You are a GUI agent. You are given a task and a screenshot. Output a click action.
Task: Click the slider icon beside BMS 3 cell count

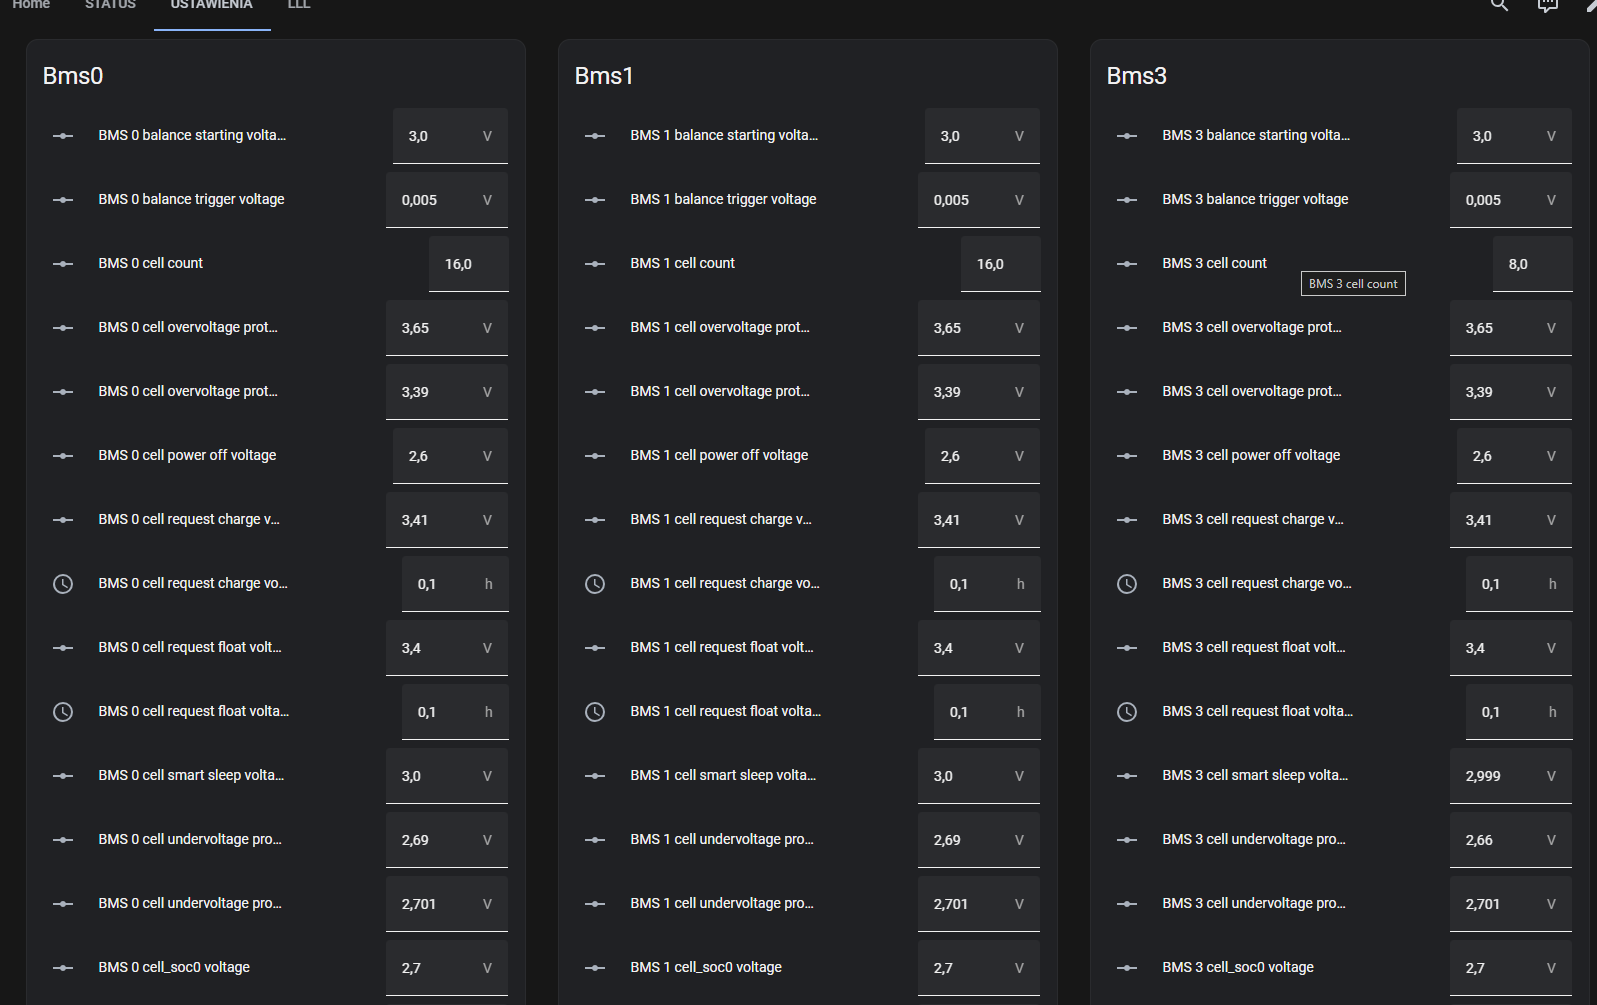[1127, 264]
